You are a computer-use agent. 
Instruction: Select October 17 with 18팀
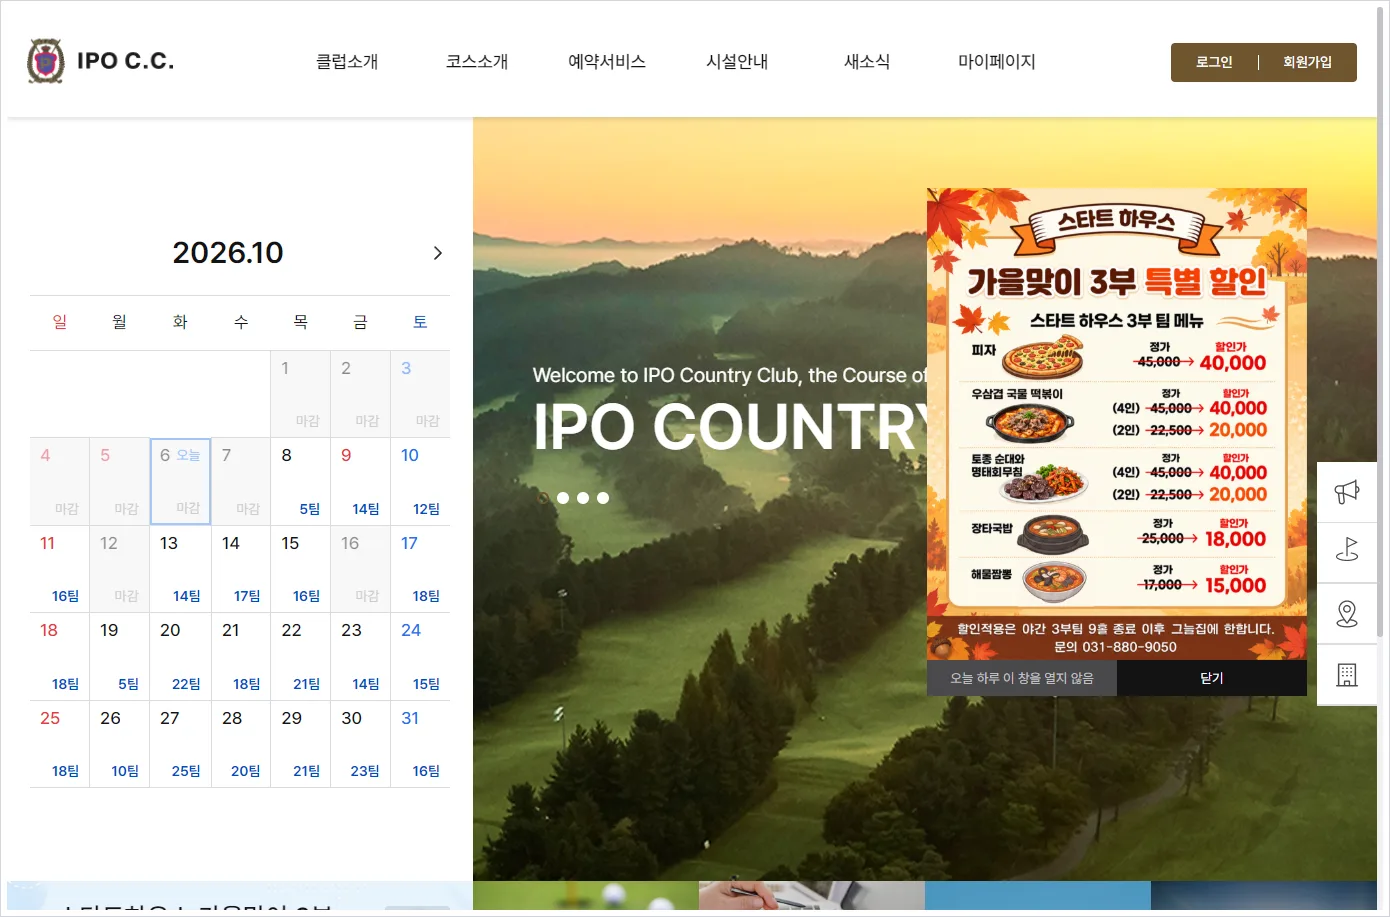point(421,569)
